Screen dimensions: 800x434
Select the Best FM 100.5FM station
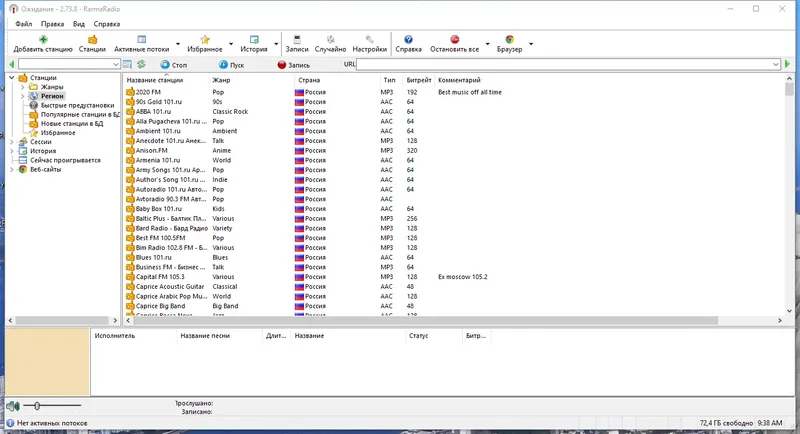pyautogui.click(x=160, y=238)
